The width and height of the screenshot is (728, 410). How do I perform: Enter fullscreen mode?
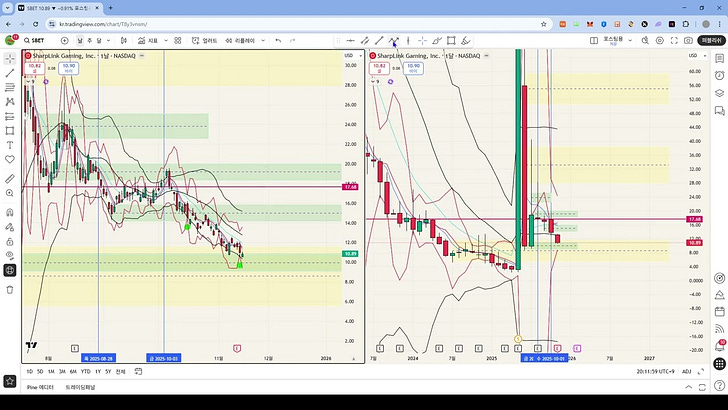674,40
